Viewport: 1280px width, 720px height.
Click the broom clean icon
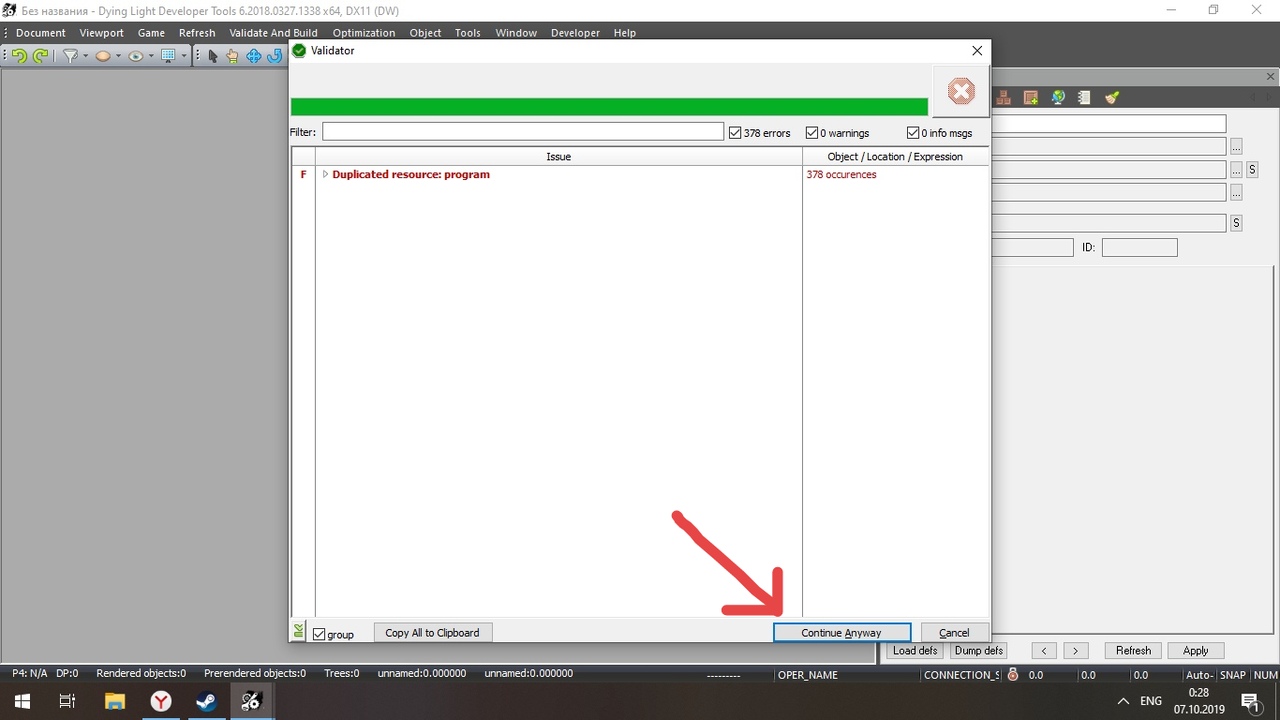(x=1112, y=97)
